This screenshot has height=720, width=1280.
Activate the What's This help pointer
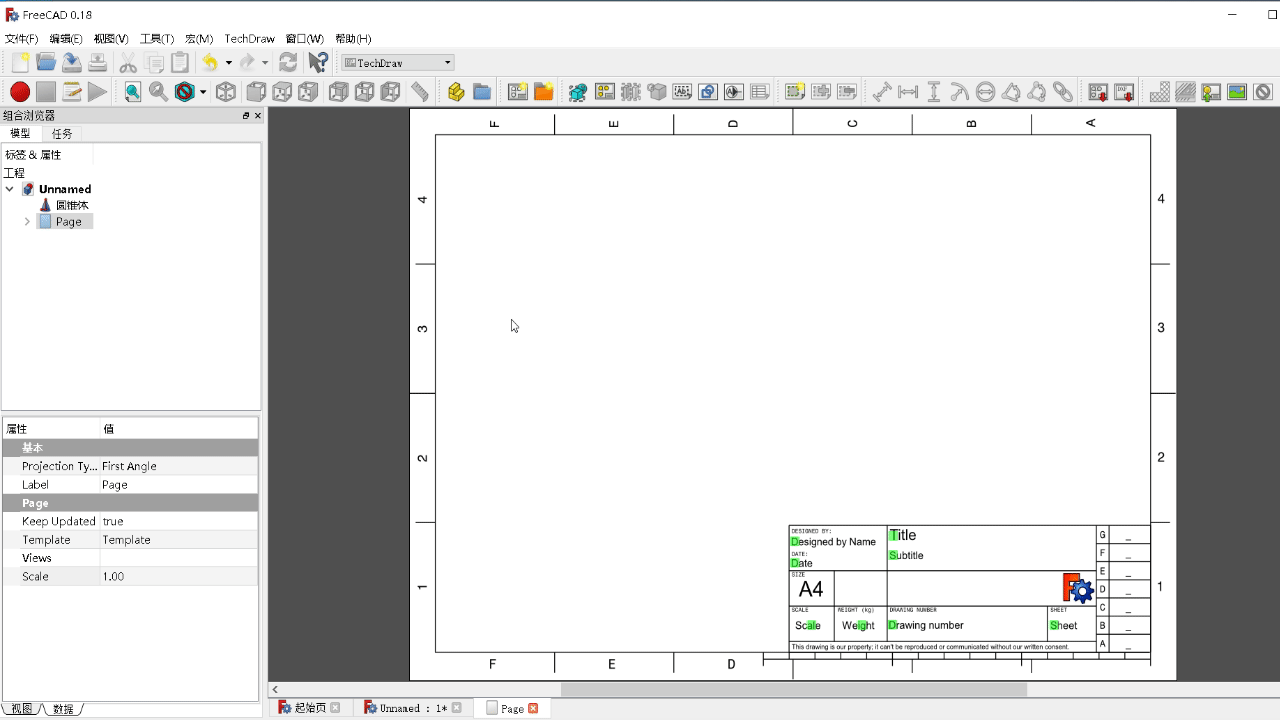318,63
